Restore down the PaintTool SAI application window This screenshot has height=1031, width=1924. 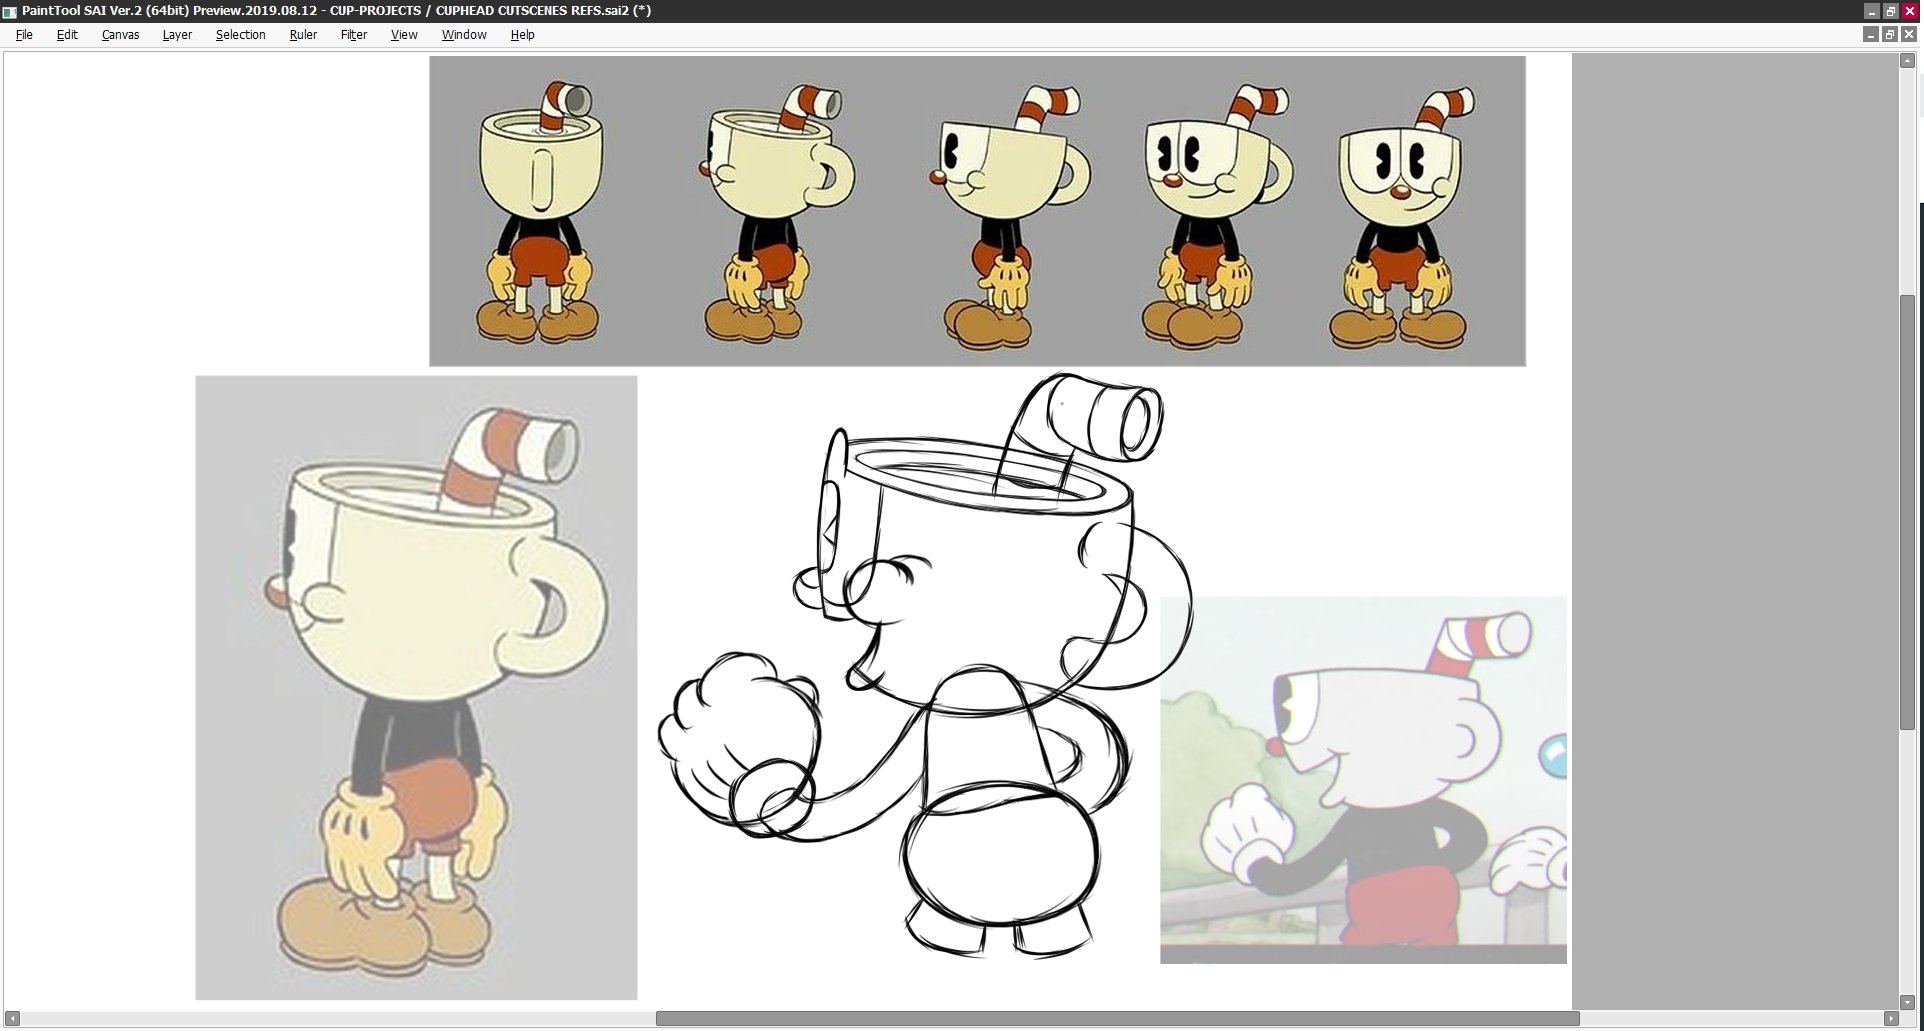1890,11
